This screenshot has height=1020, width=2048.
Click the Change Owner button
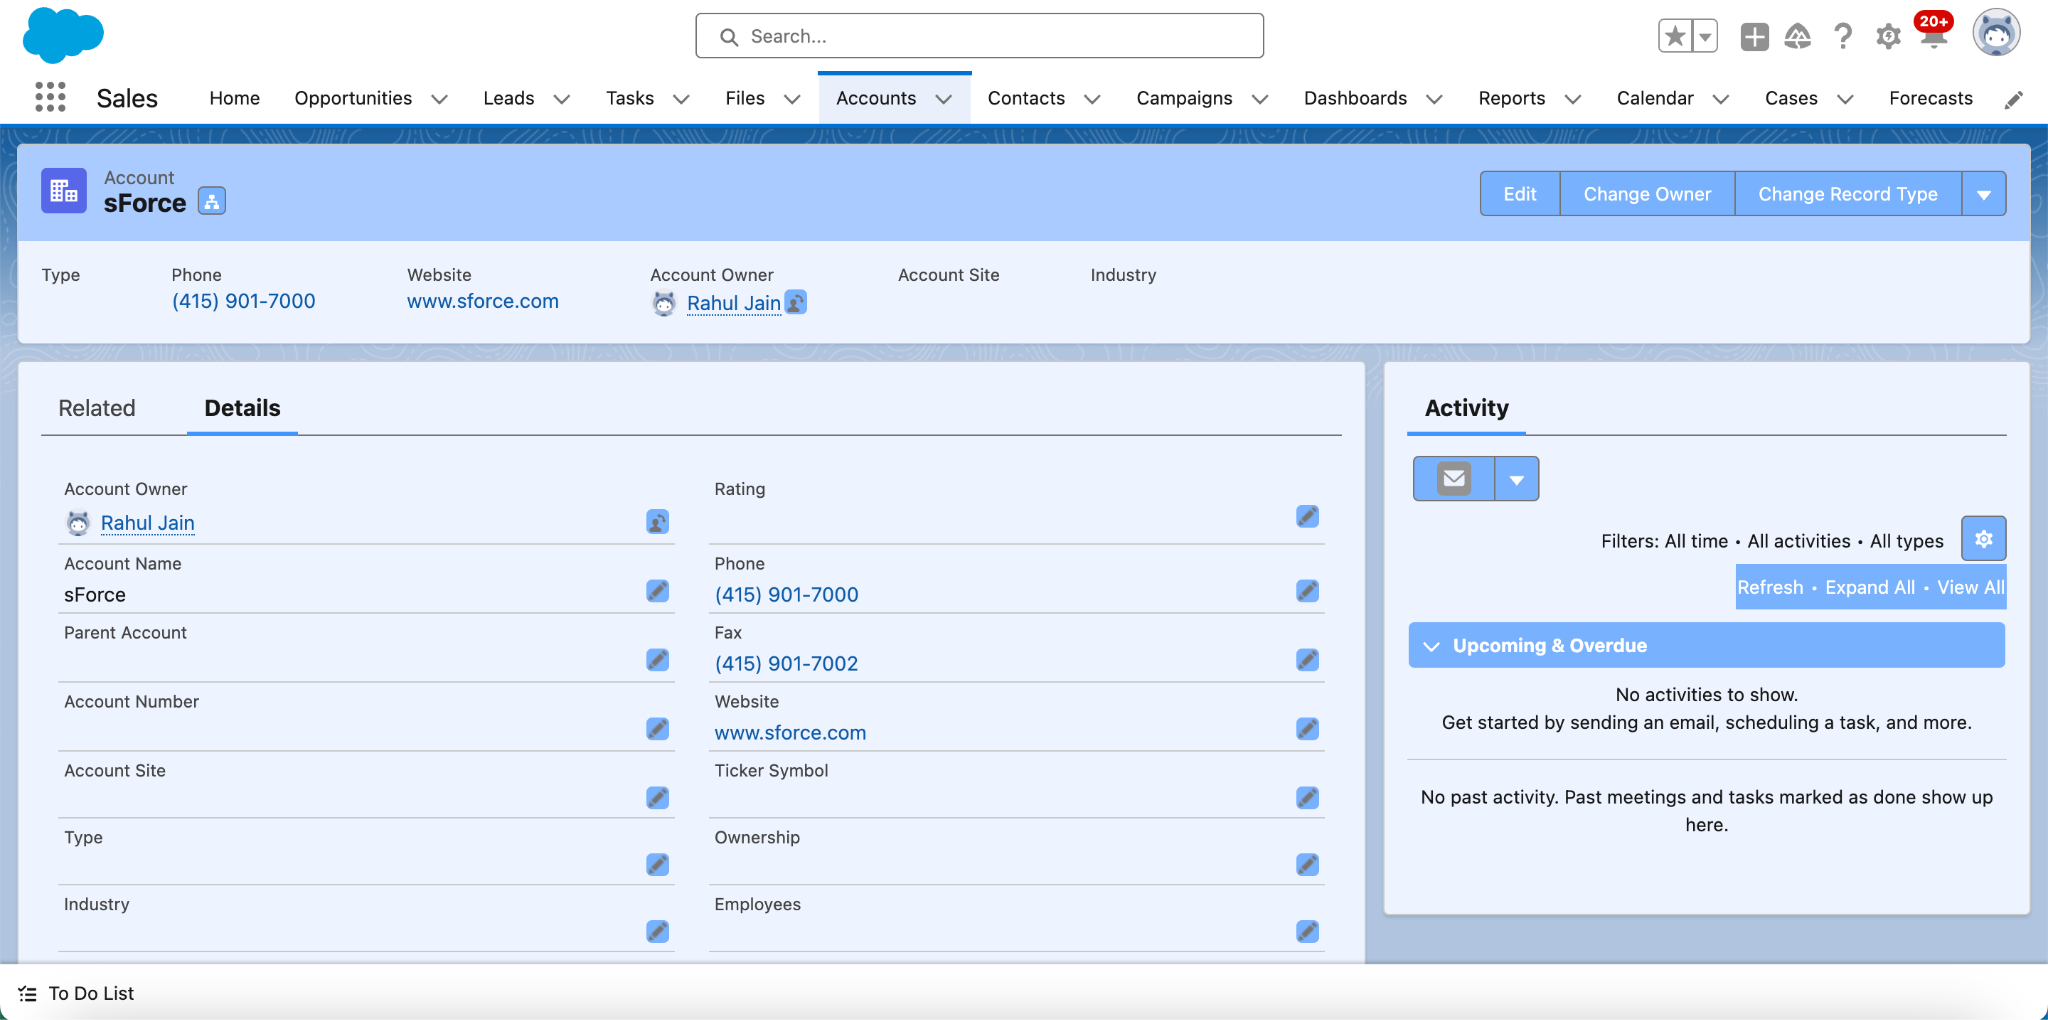[1647, 194]
